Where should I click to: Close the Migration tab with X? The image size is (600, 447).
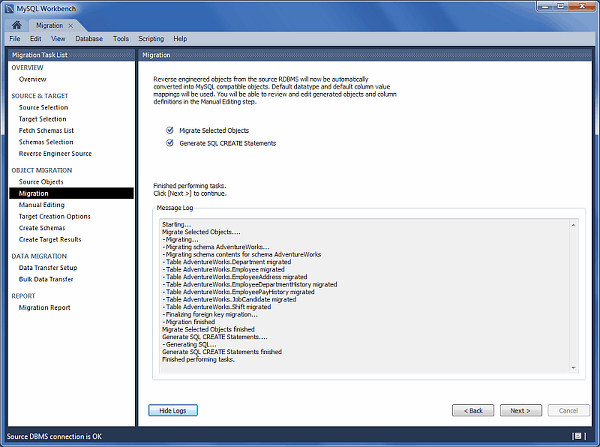coord(70,26)
